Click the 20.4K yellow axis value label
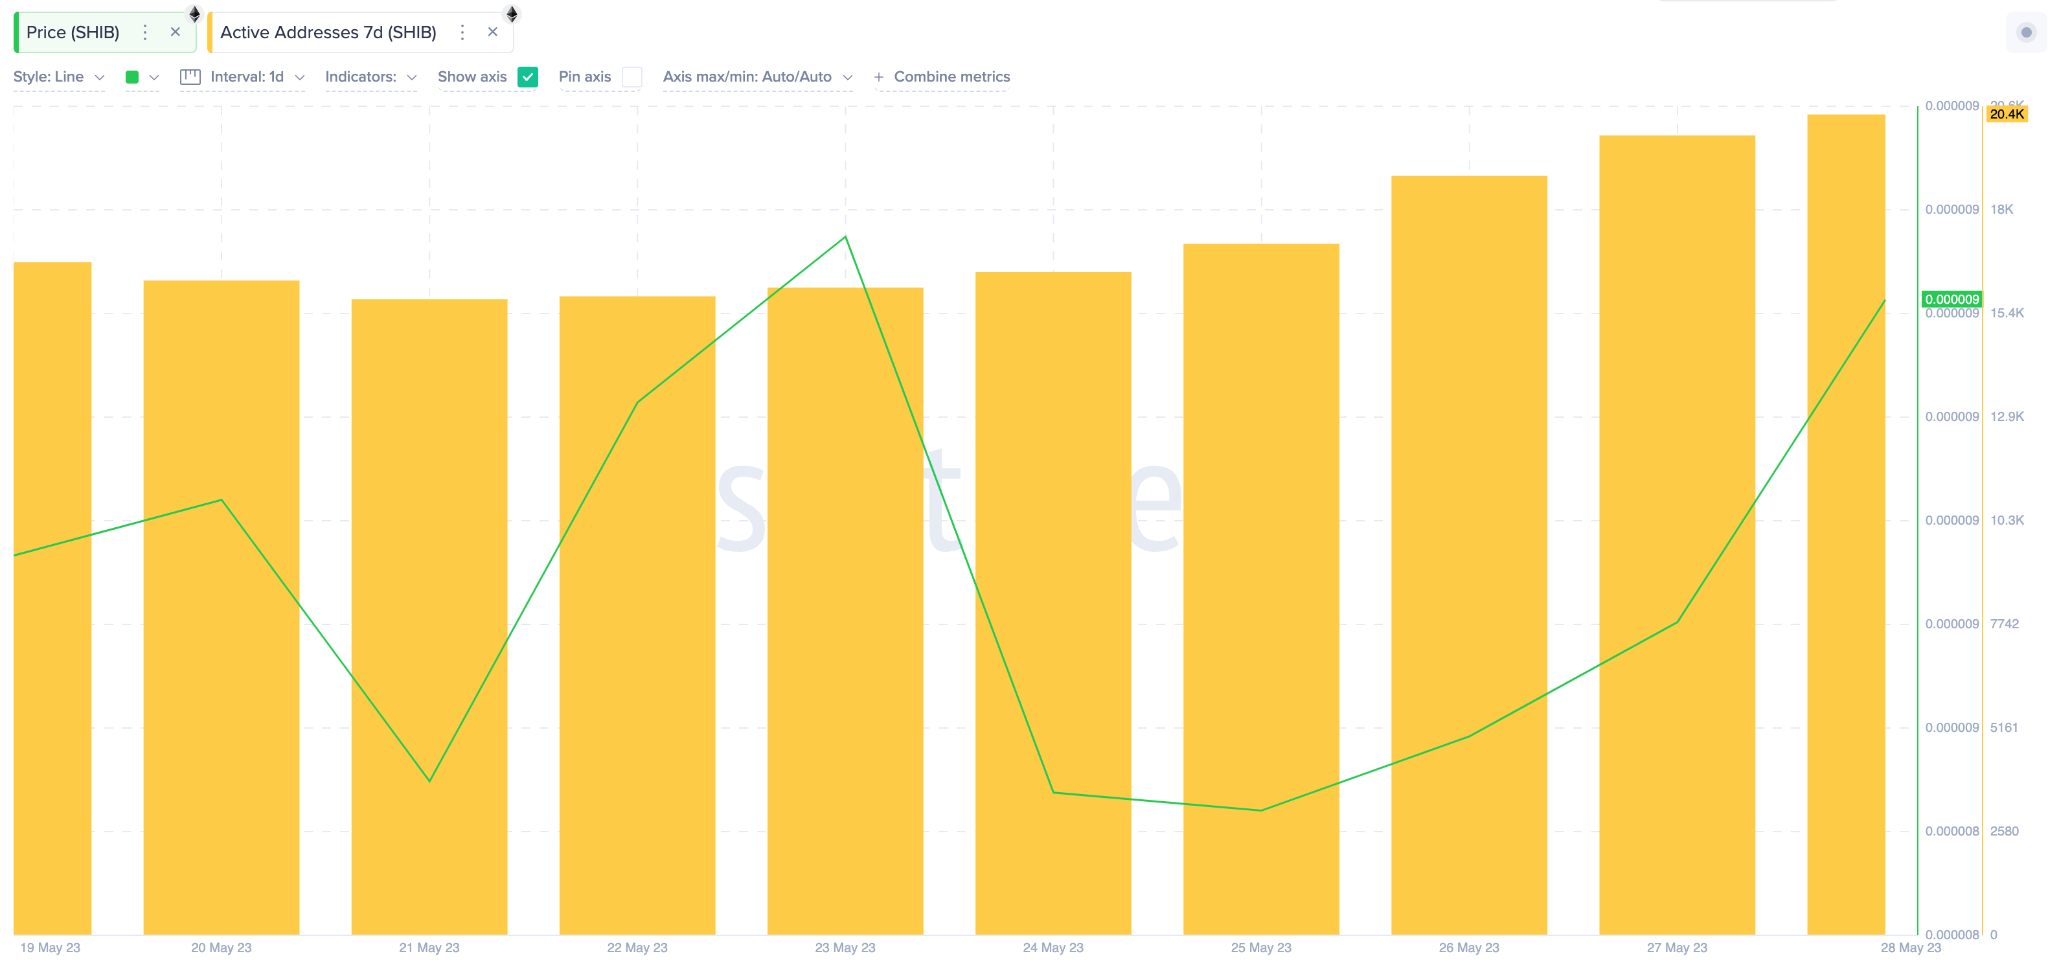This screenshot has height=966, width=2048. point(2006,114)
